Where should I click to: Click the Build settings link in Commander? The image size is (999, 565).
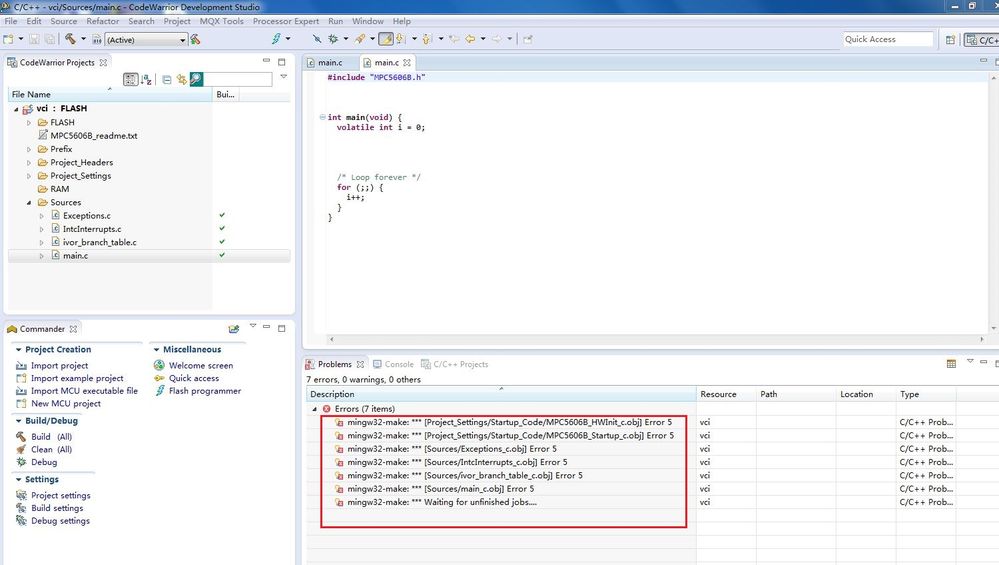coord(57,508)
